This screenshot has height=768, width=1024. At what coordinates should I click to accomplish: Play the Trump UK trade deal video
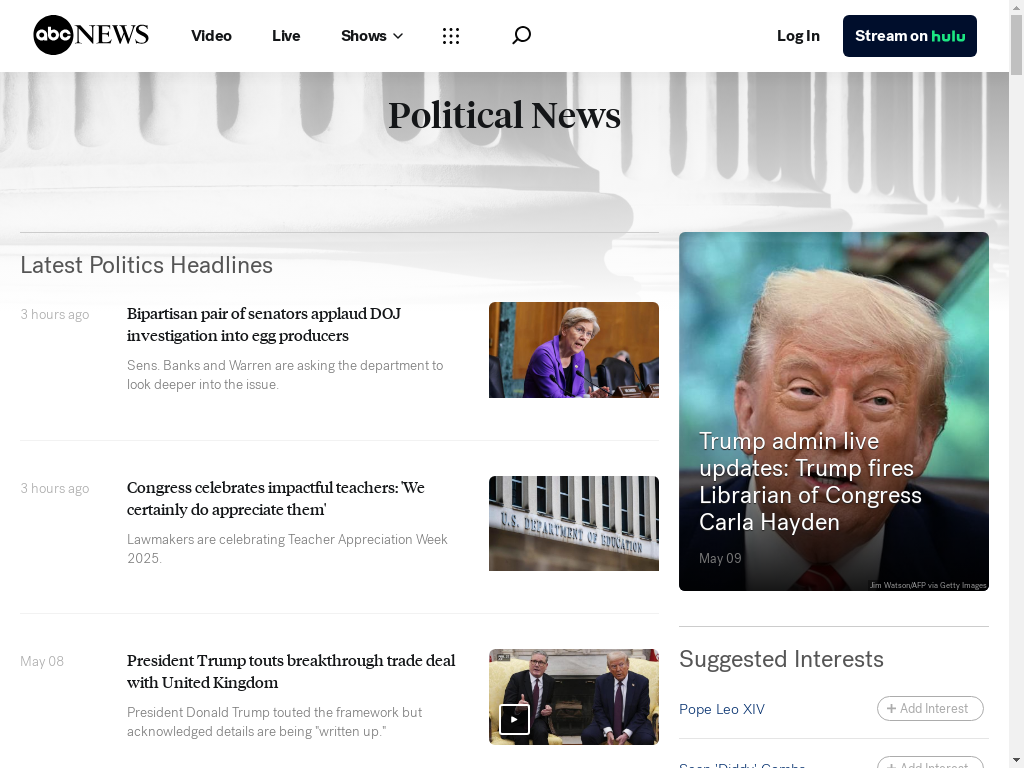coord(514,719)
